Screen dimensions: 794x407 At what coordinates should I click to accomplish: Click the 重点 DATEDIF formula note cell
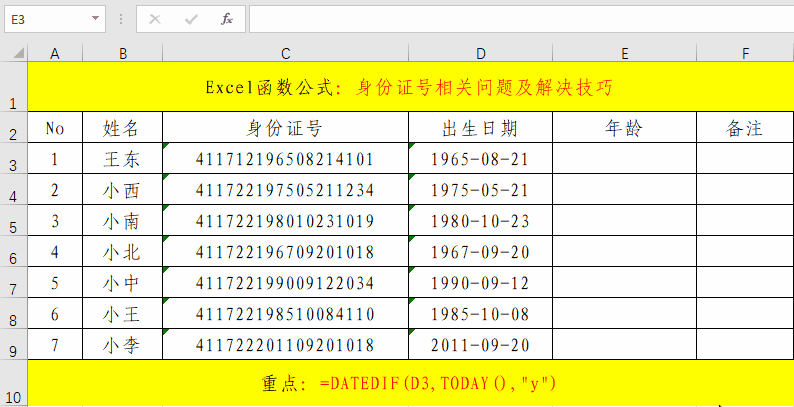point(411,383)
